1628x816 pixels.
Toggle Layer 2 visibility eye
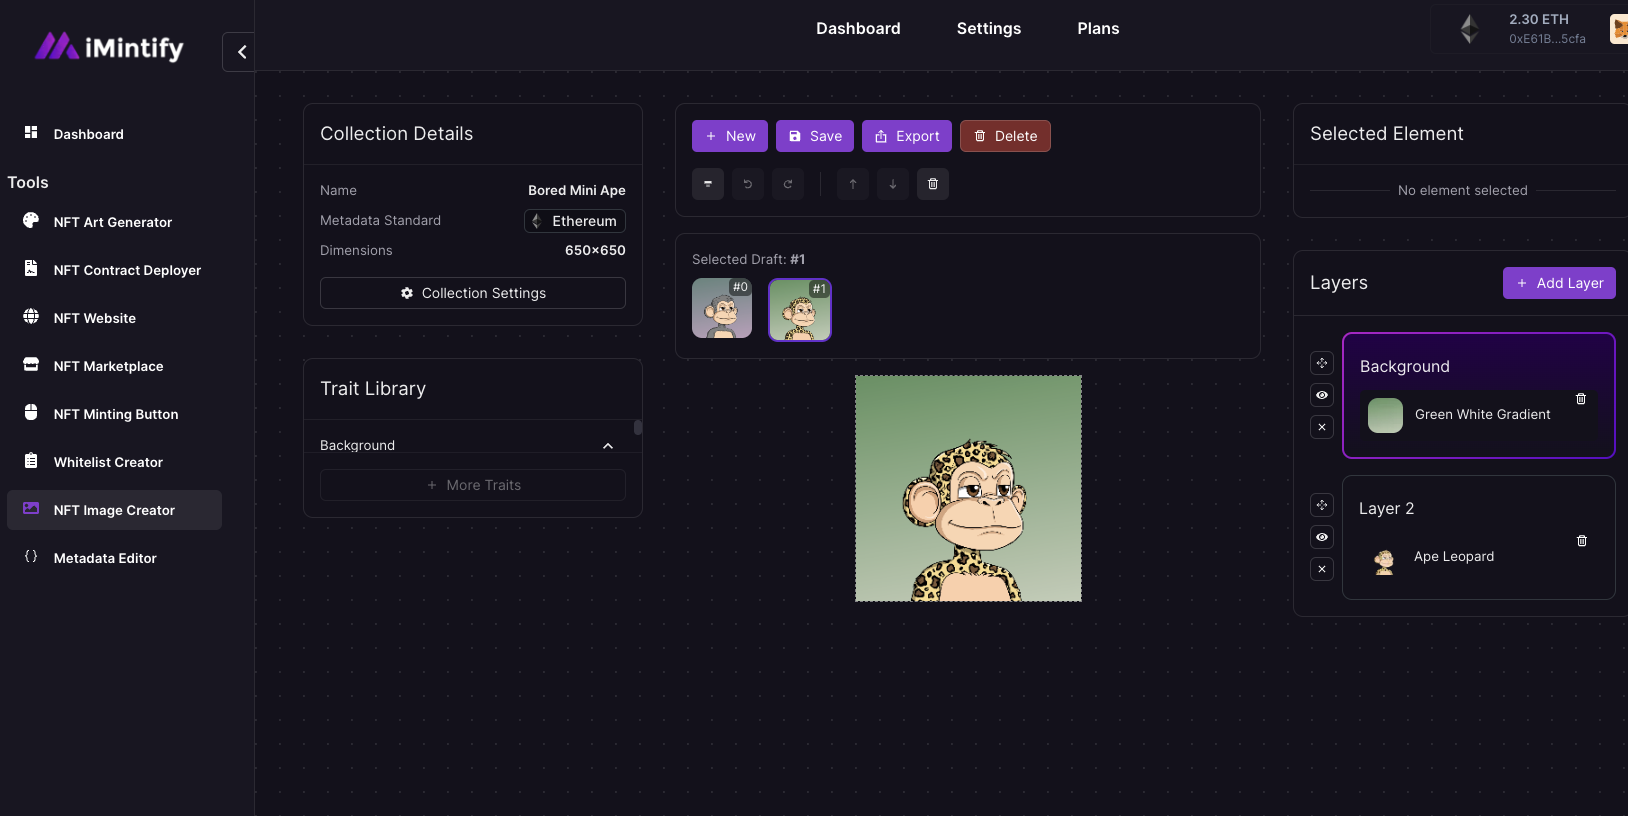[x=1322, y=537]
